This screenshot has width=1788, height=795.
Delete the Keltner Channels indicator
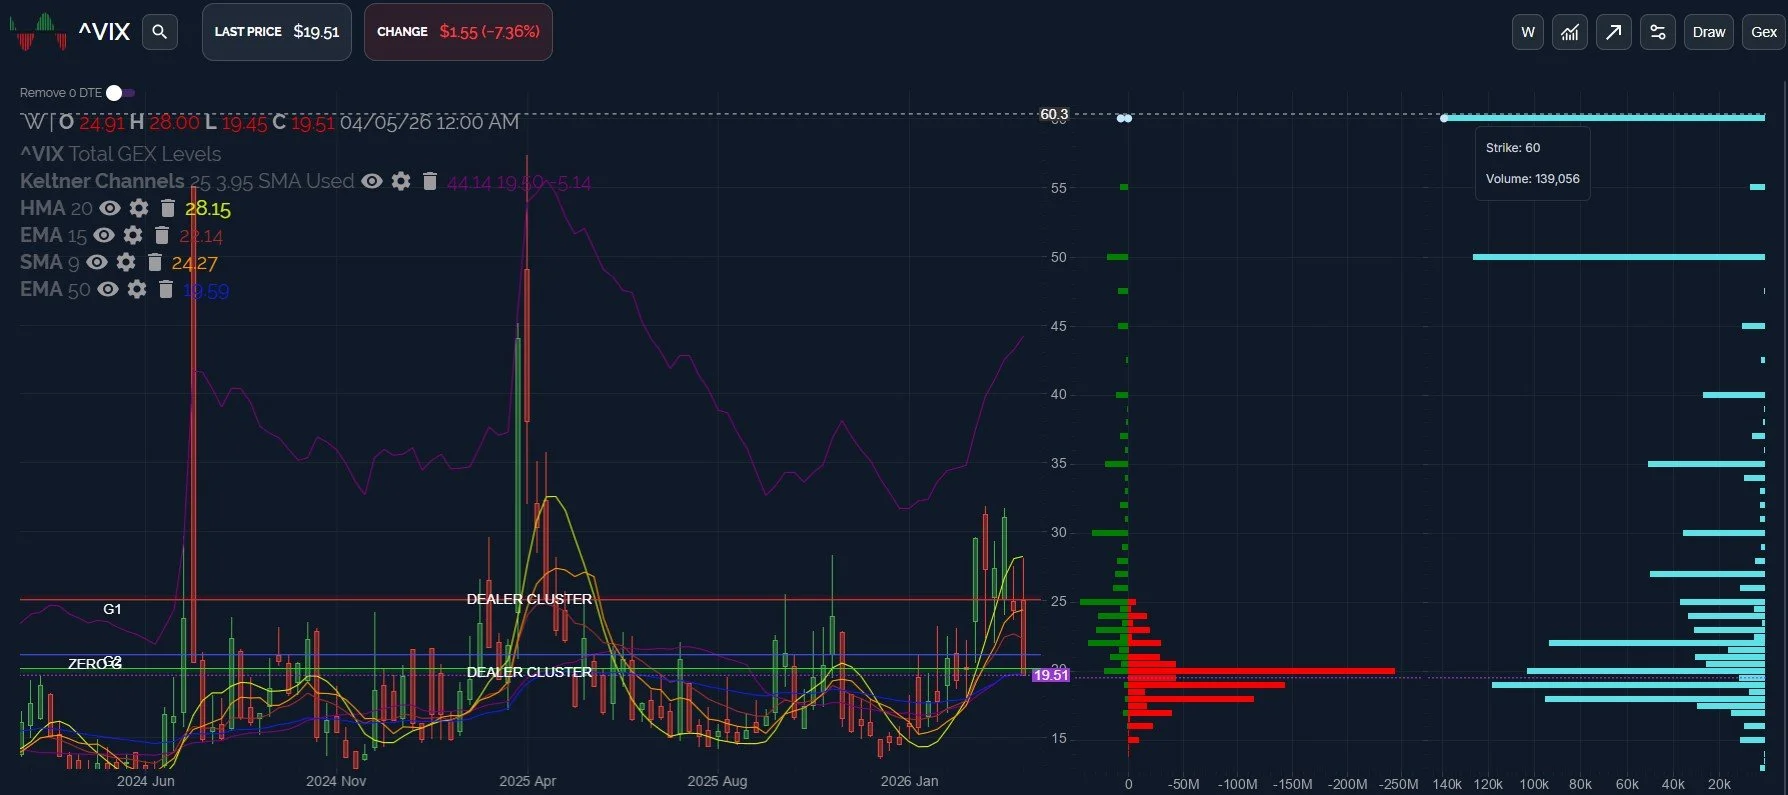coord(430,181)
